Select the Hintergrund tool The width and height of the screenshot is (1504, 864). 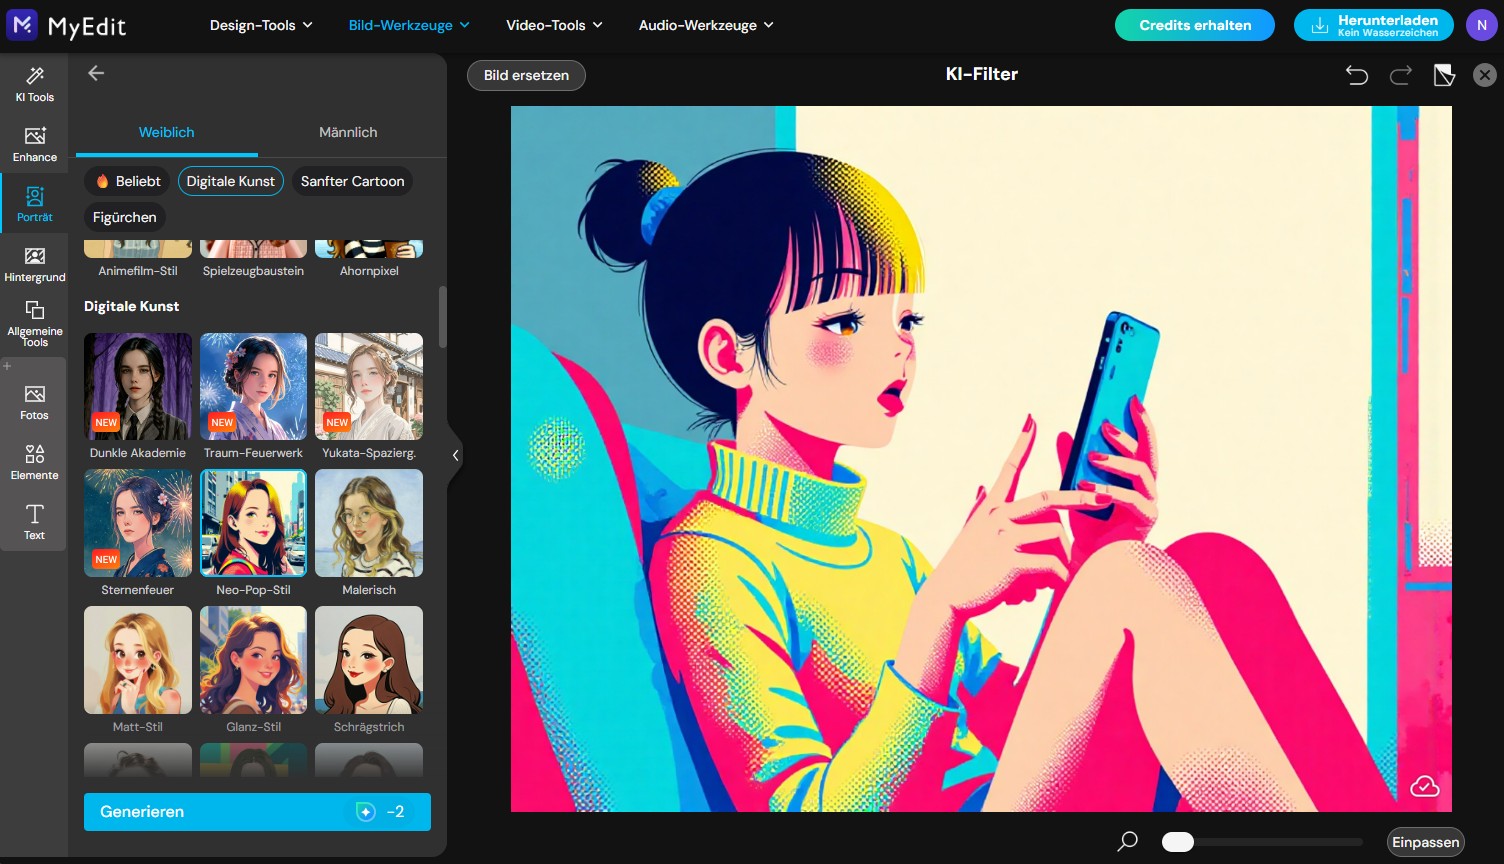34,265
